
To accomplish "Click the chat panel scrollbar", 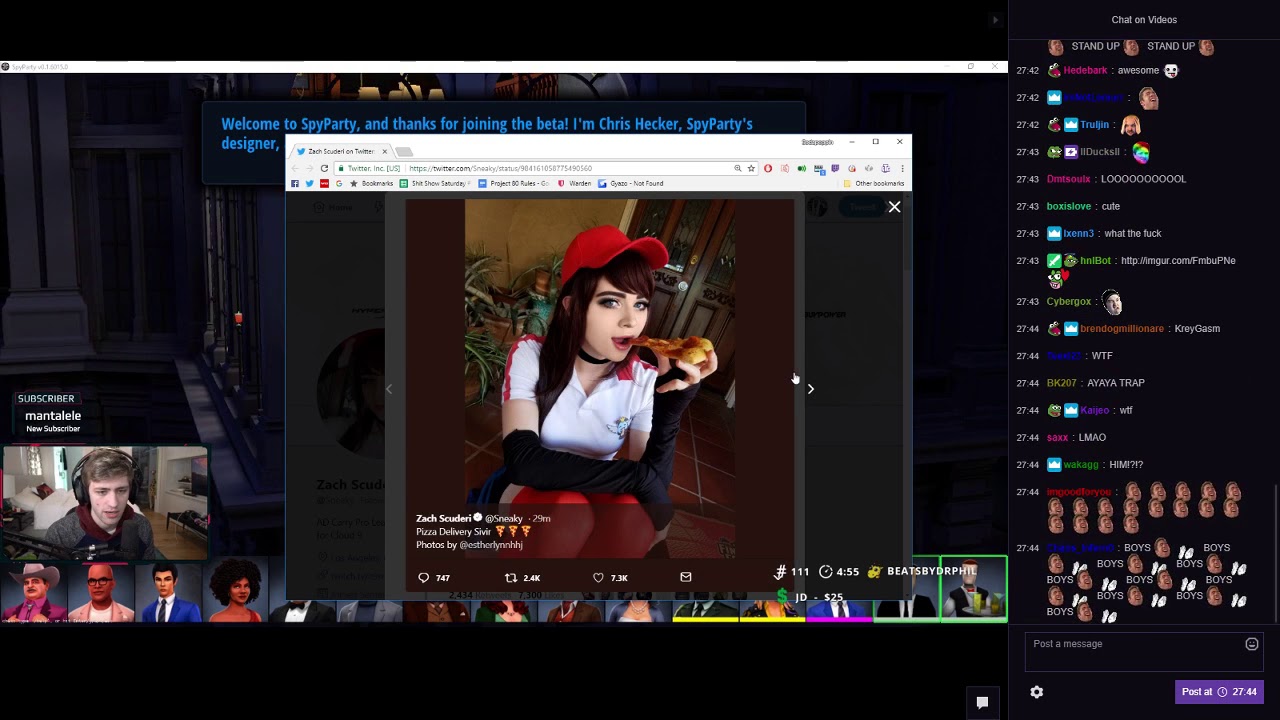I will pos(1276,555).
